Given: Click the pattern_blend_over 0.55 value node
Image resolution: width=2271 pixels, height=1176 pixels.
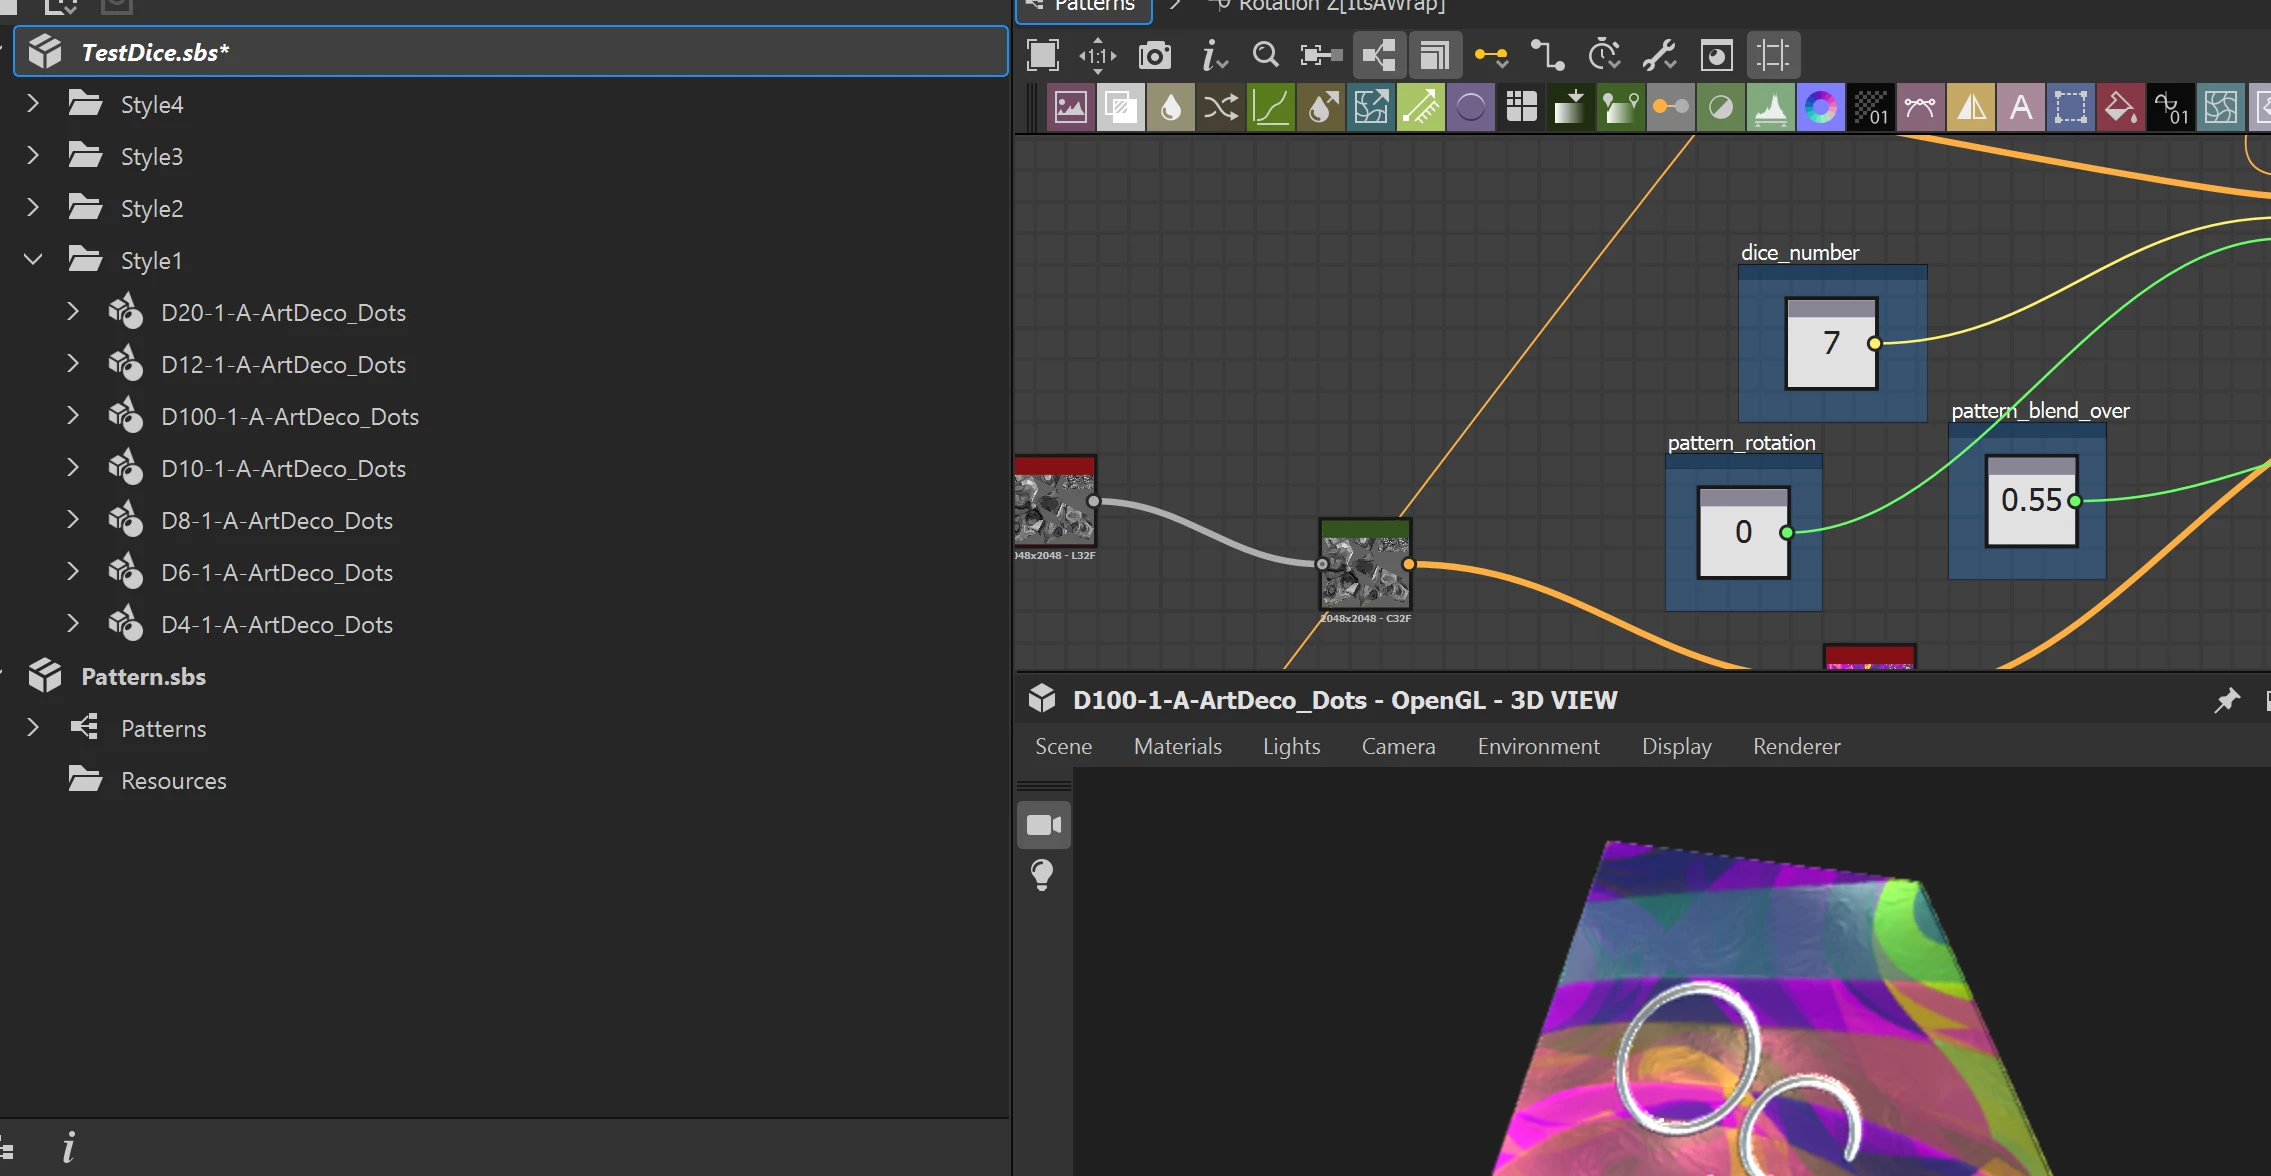Looking at the screenshot, I should point(2030,501).
